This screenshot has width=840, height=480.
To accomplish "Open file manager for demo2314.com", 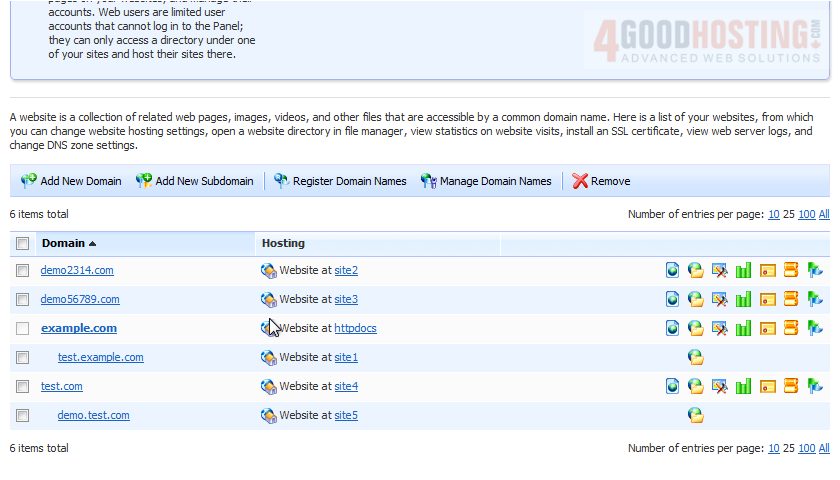I will (695, 270).
